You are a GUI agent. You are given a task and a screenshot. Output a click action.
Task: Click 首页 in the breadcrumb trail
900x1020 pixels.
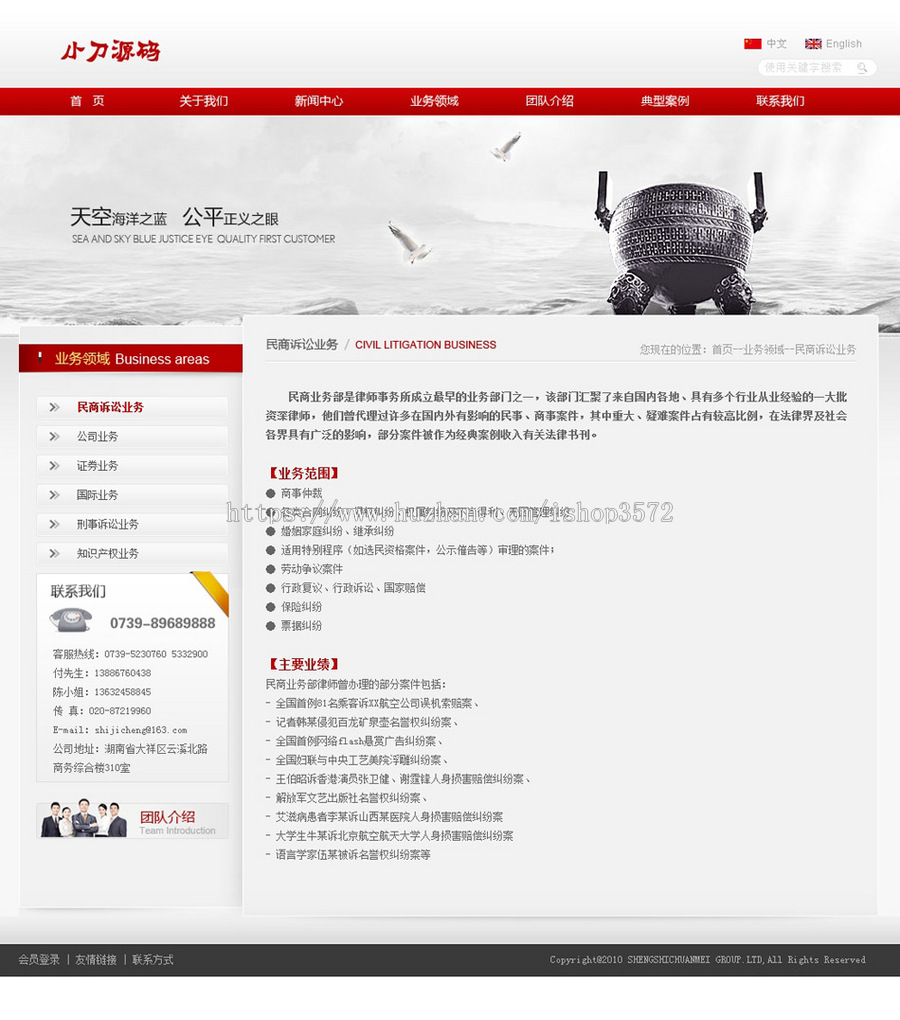(x=722, y=349)
